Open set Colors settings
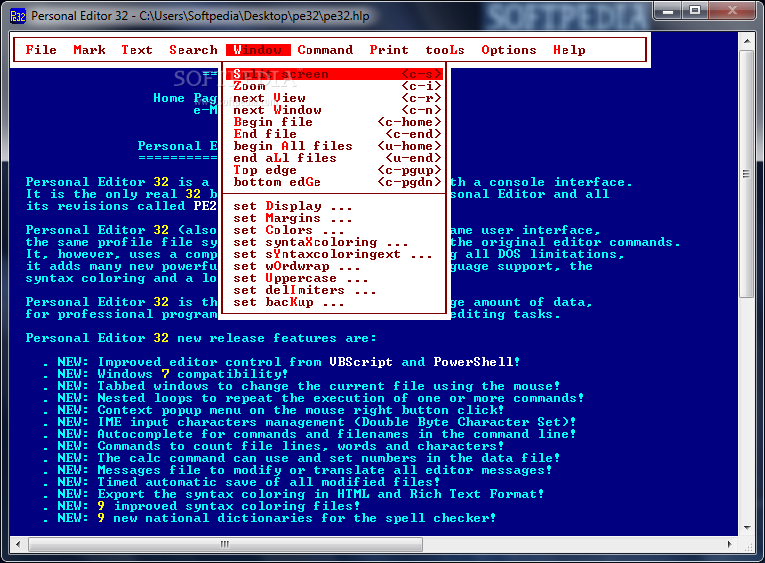Viewport: 765px width, 563px height. [x=334, y=230]
